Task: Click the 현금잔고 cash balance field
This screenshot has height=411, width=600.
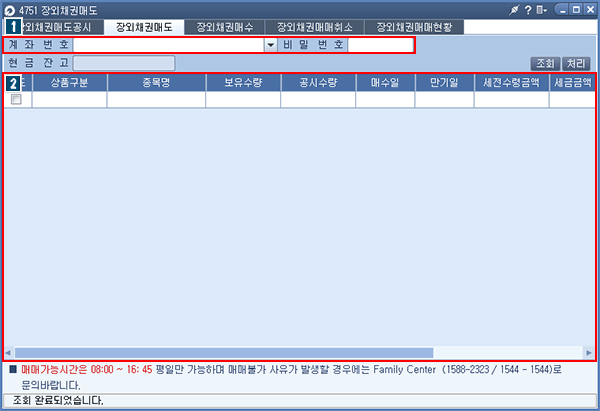Action: coord(124,63)
